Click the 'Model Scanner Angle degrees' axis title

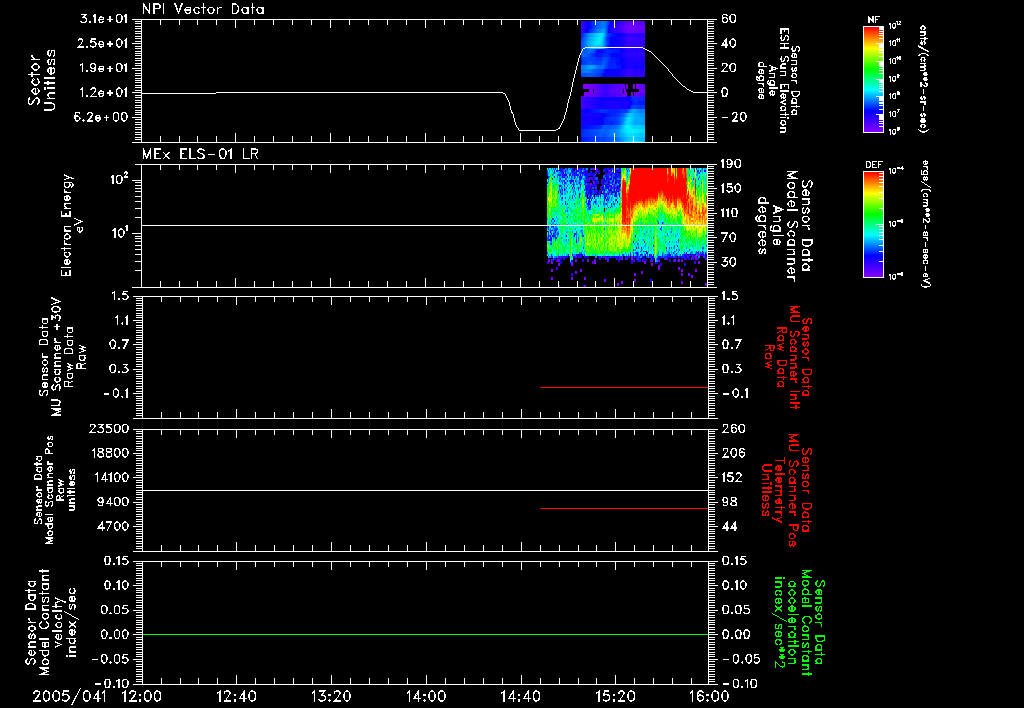tap(783, 226)
